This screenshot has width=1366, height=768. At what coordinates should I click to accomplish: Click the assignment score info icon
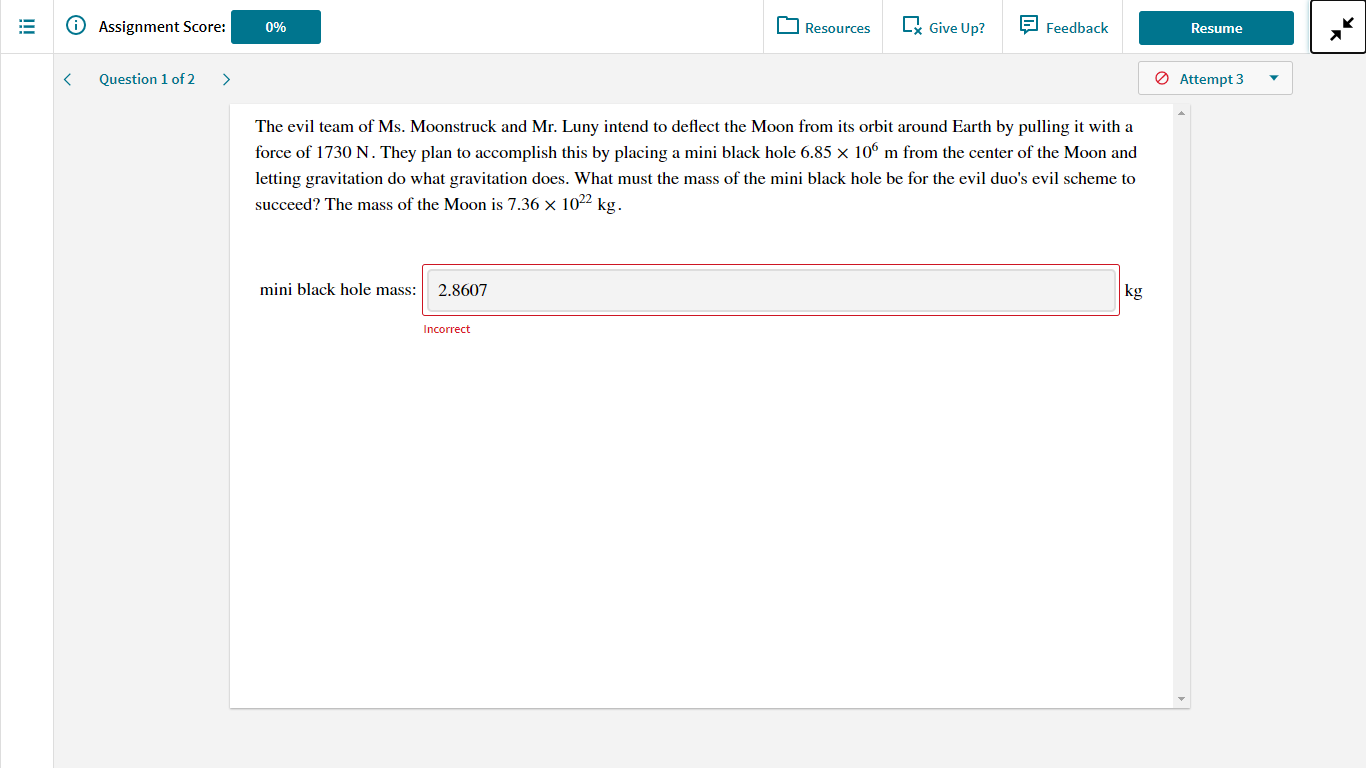pos(77,27)
